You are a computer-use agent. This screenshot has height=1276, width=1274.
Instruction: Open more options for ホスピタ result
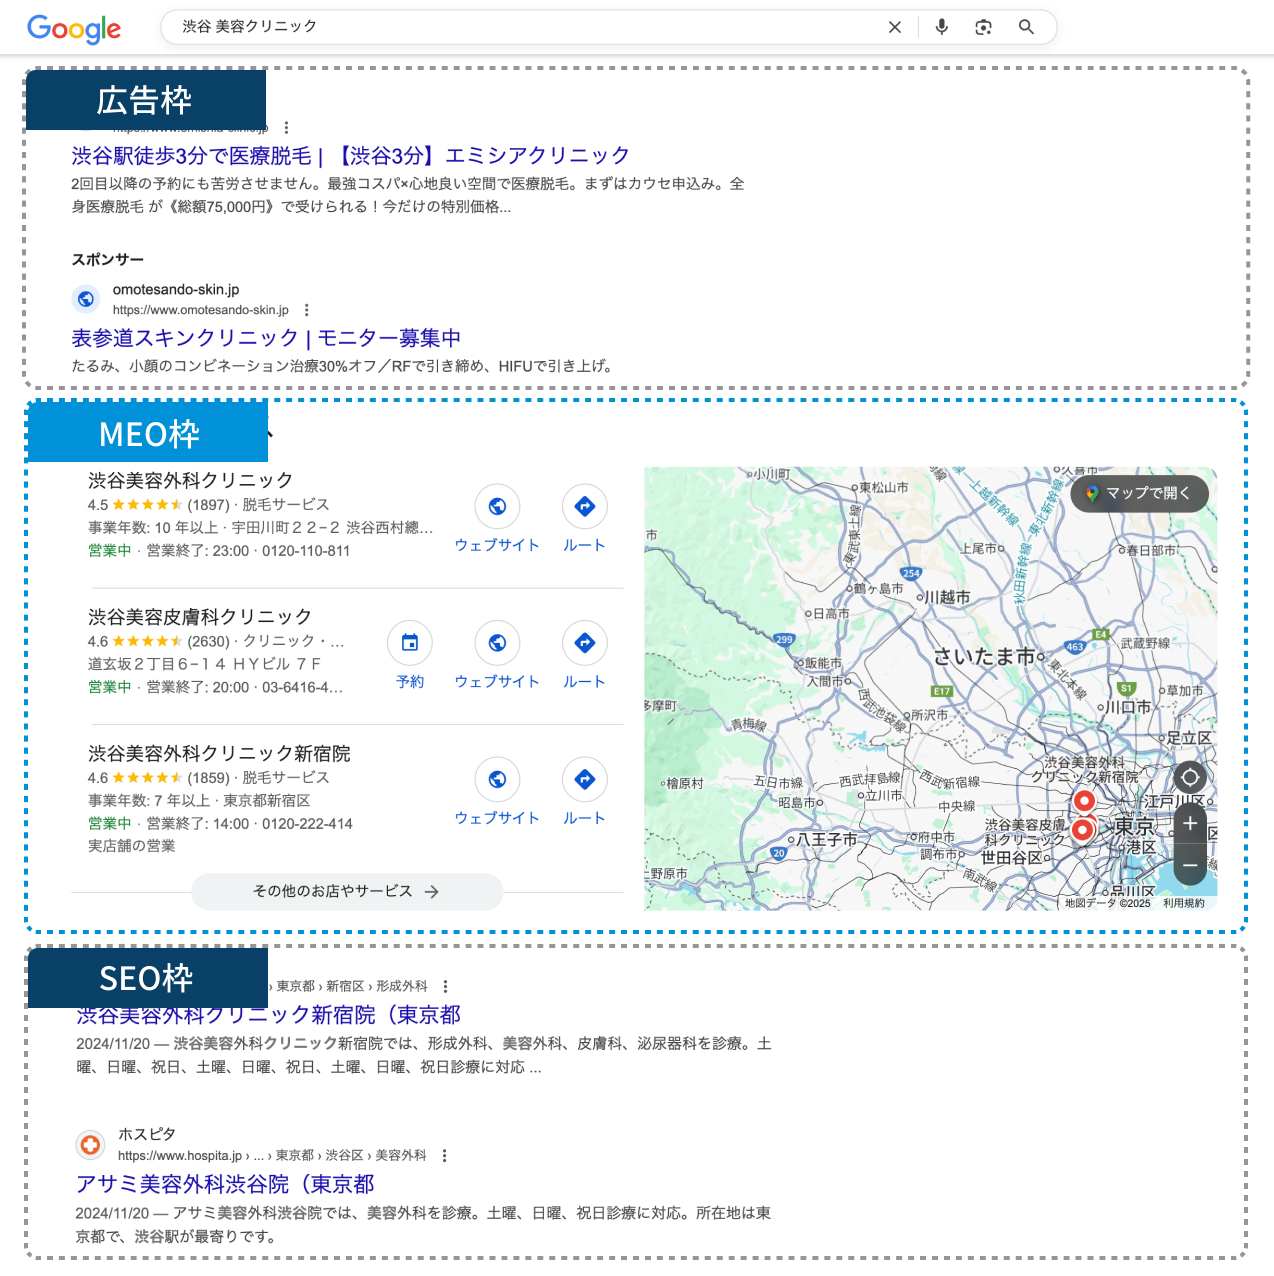pyautogui.click(x=444, y=1156)
